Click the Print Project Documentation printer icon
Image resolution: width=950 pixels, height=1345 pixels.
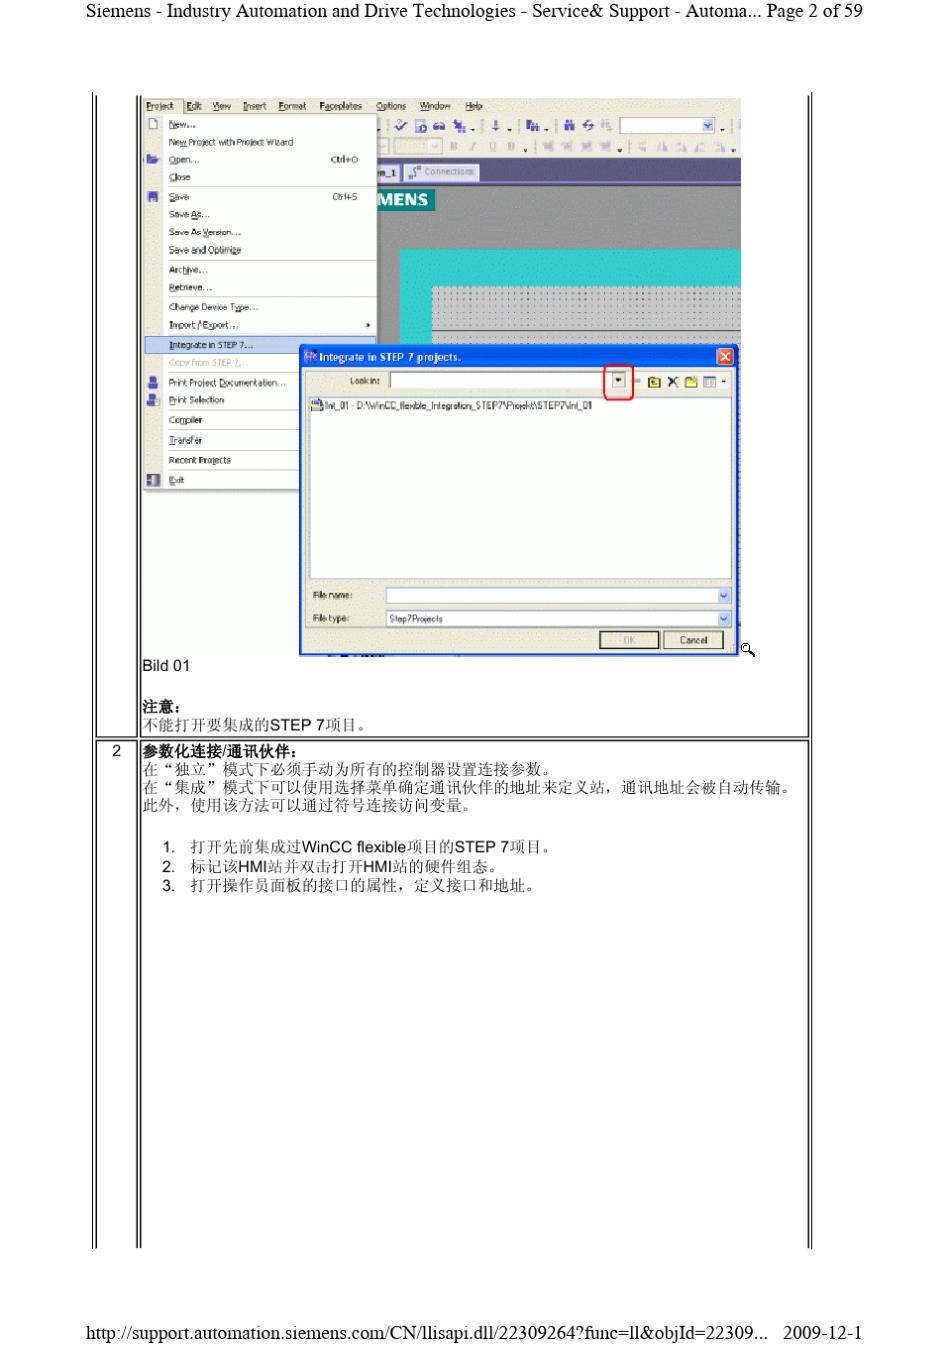click(153, 382)
